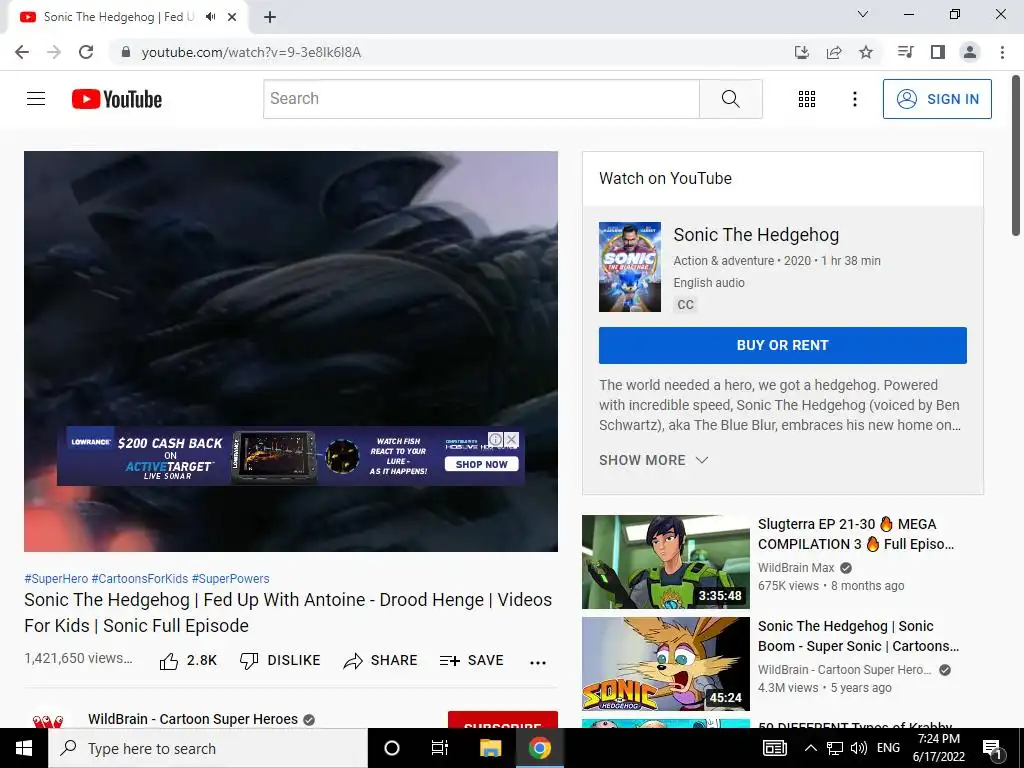Click the SIGN IN button

[x=937, y=99]
